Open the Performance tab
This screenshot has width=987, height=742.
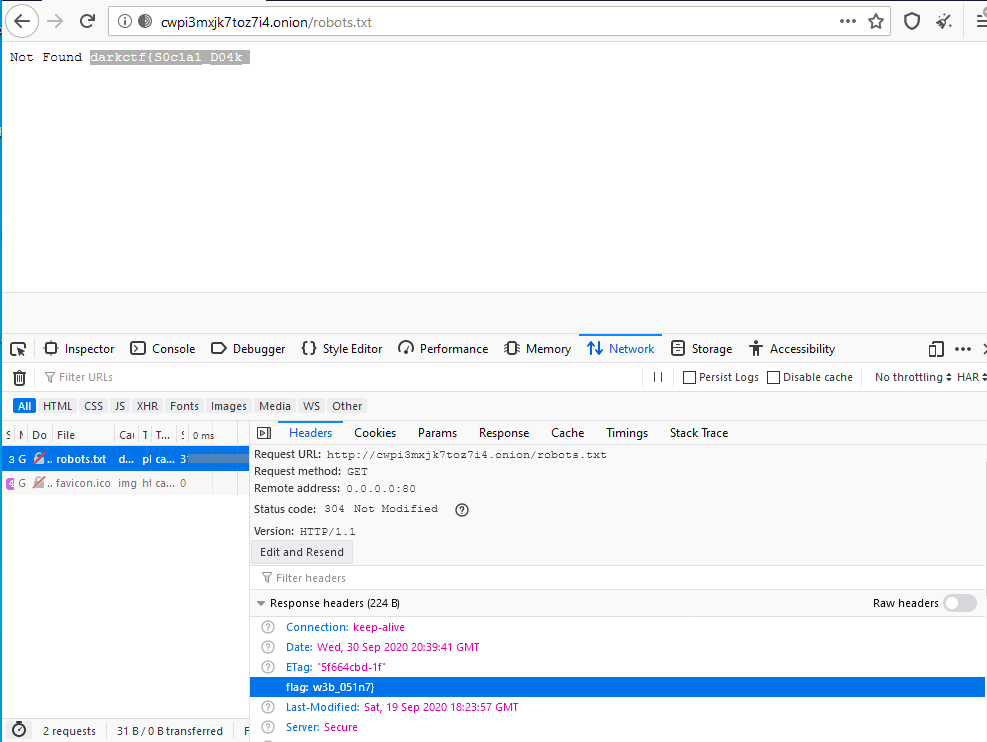(x=443, y=349)
